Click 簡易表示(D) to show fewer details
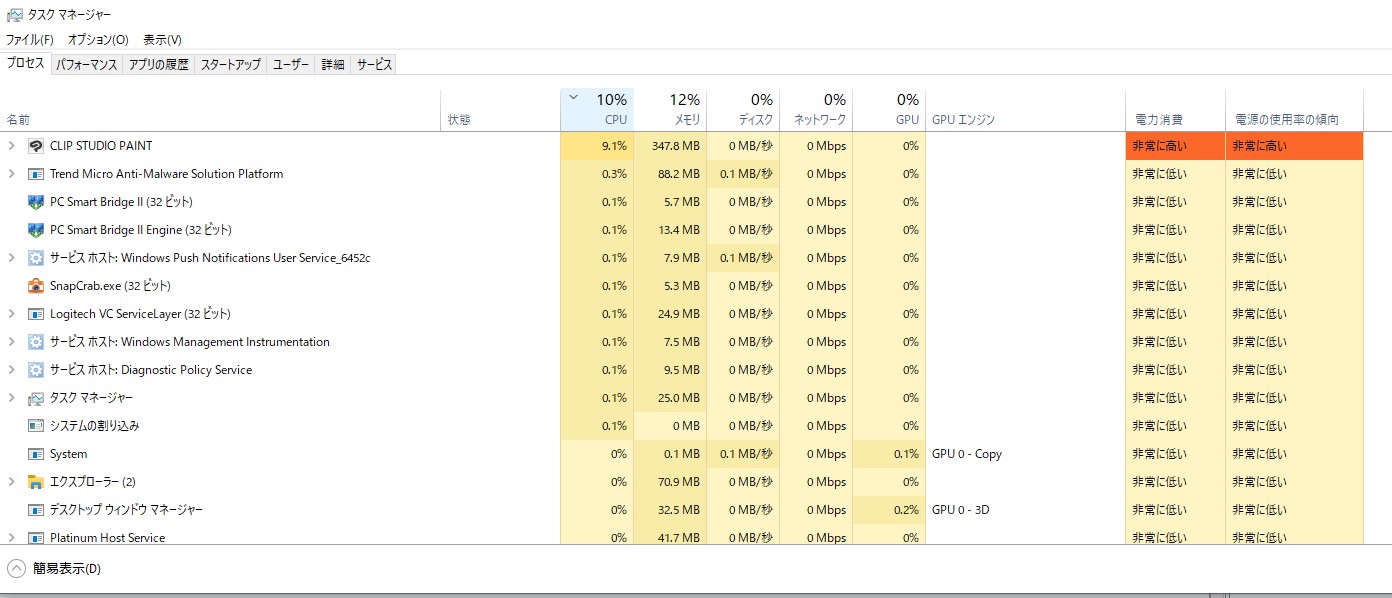 pos(54,569)
